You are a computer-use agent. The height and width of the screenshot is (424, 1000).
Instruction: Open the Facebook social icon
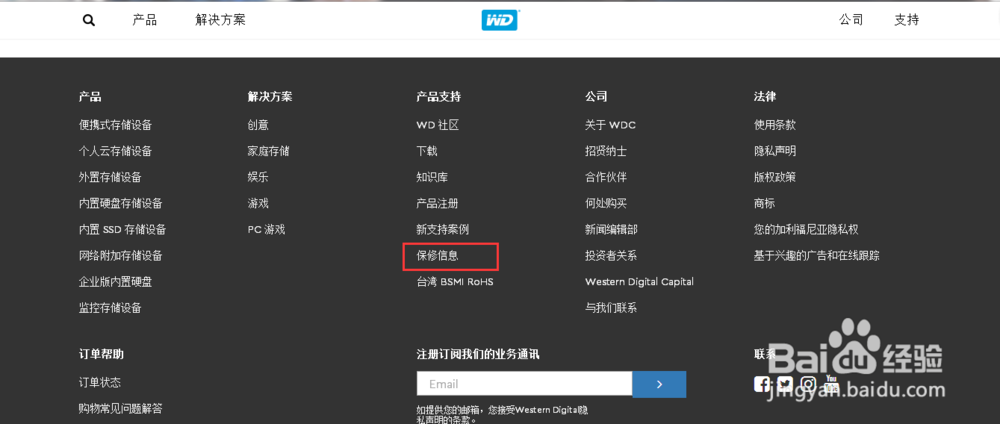[x=761, y=384]
